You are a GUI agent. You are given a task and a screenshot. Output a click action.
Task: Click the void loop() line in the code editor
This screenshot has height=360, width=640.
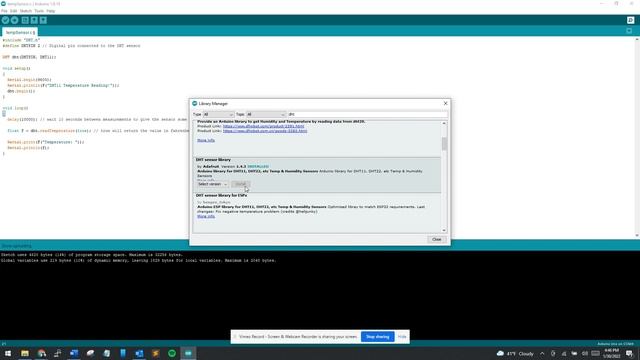coord(16,108)
